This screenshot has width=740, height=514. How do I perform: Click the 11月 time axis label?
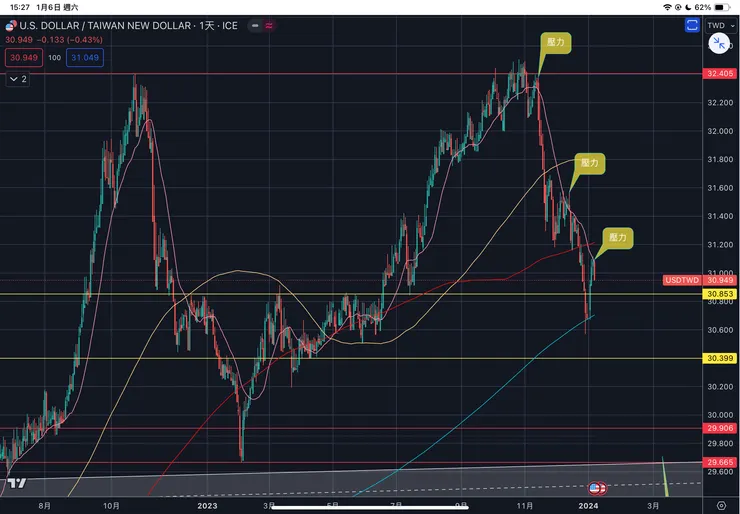click(524, 506)
